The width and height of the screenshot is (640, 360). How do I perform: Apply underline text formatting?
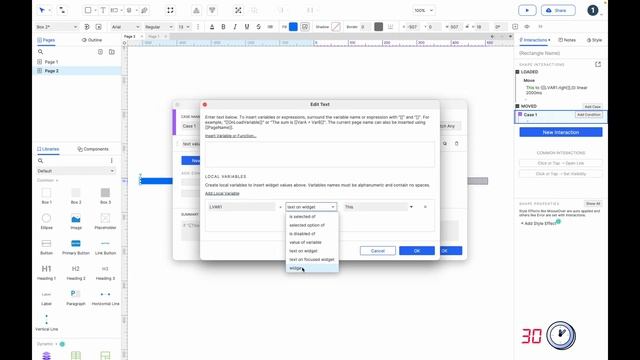point(247,27)
